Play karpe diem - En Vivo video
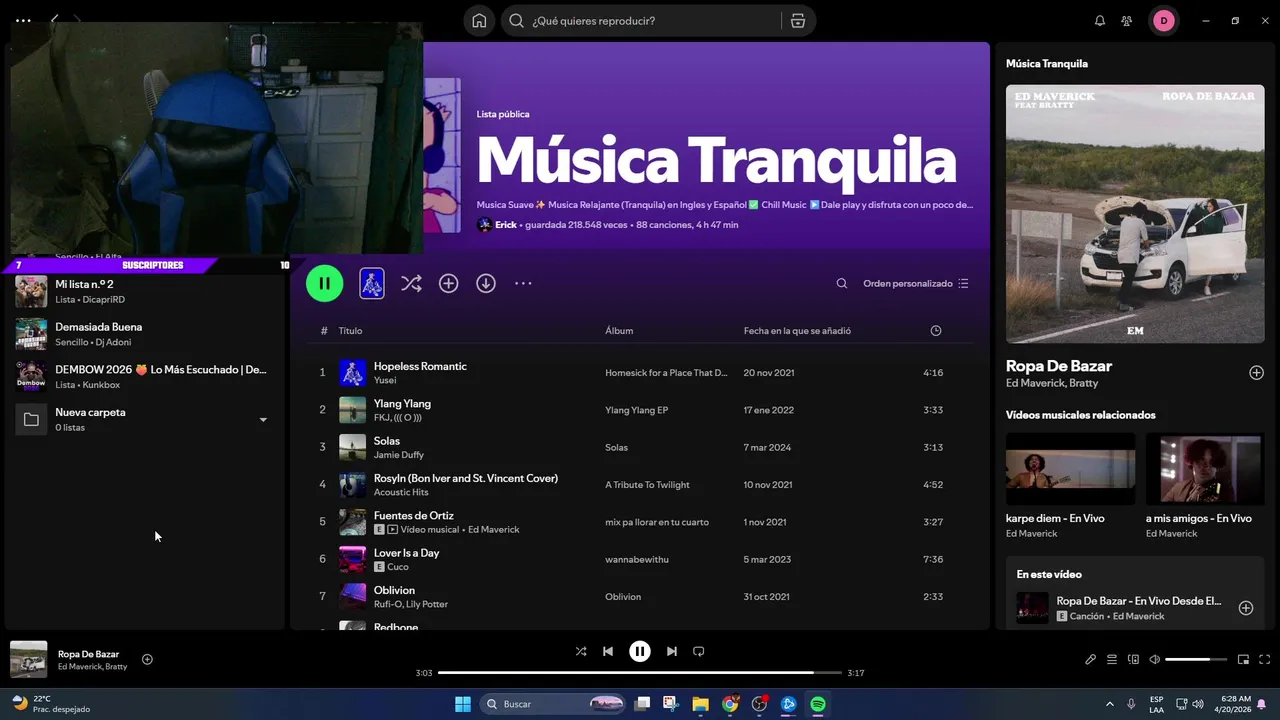Screen dimensions: 1280x720 tap(1070, 469)
